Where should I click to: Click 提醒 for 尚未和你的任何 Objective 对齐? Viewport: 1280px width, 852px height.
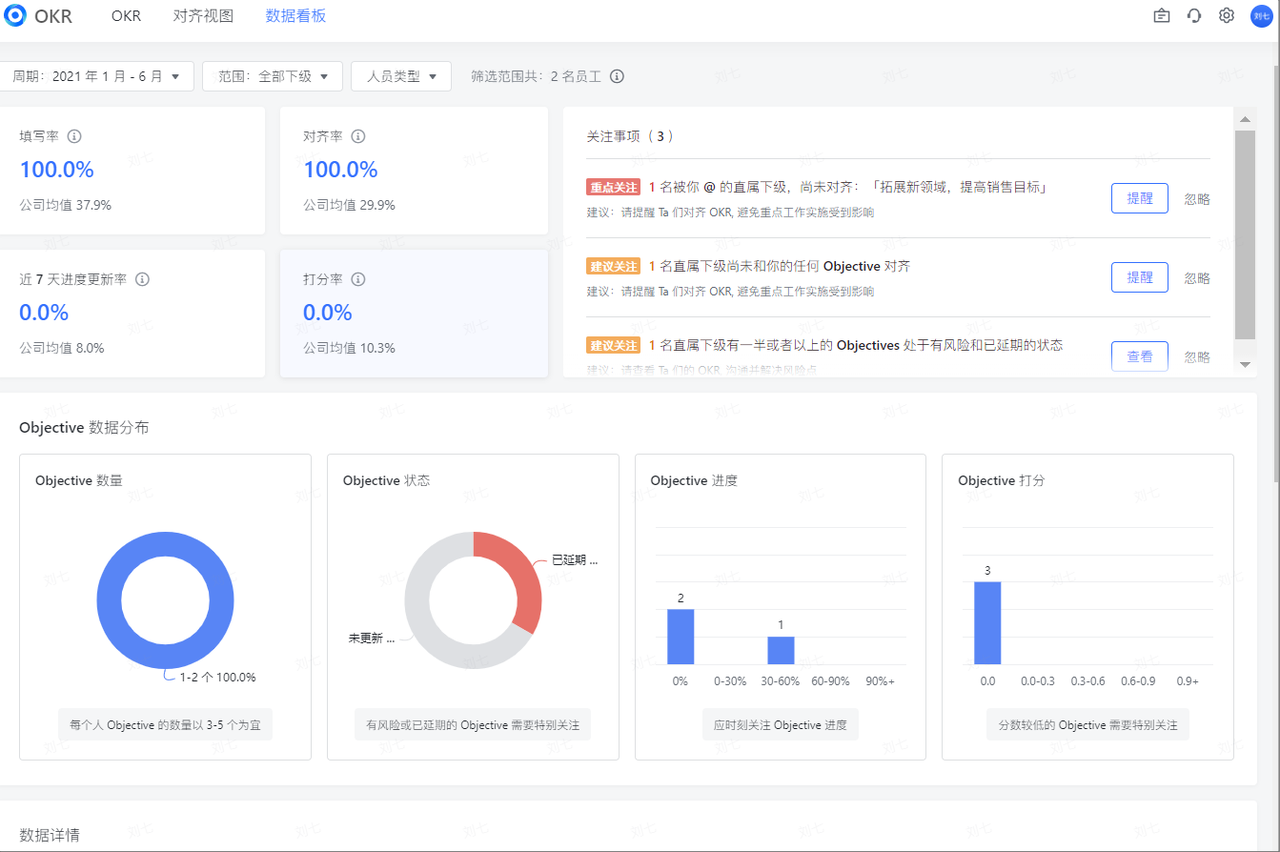point(1140,277)
